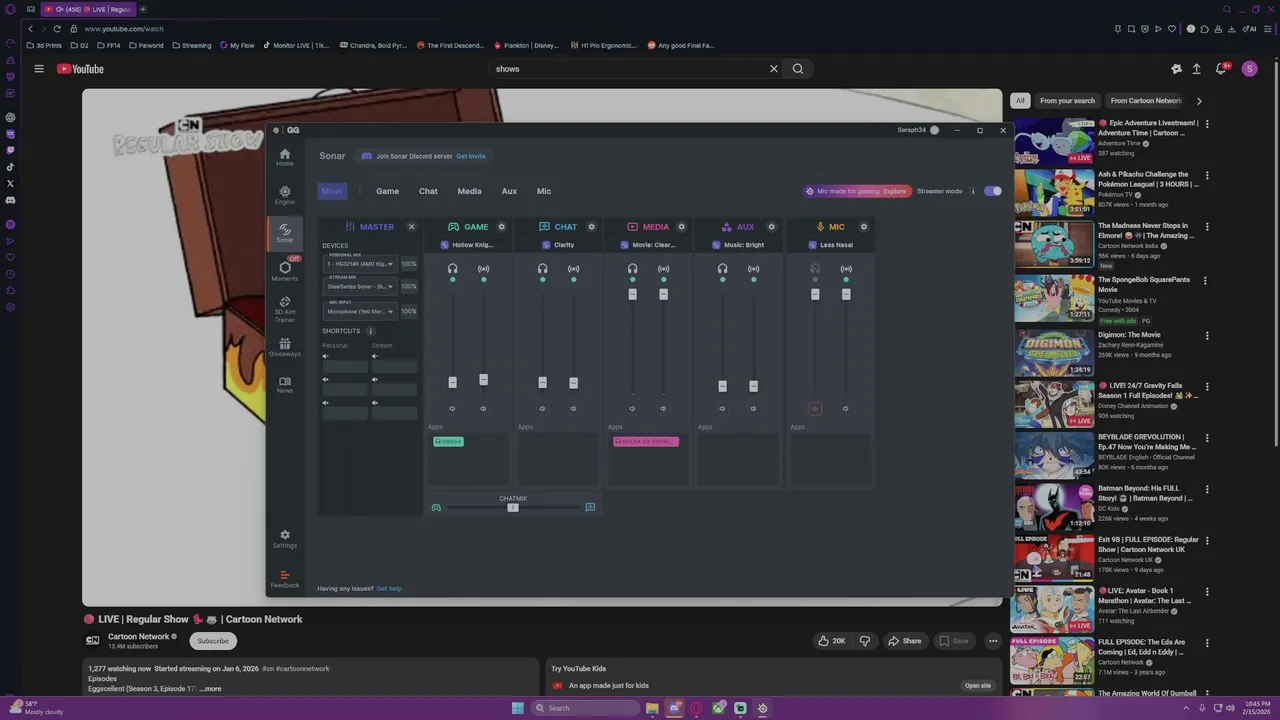Image resolution: width=1280 pixels, height=720 pixels.
Task: Open MEDIA preset dropdown Movie: Clear
Action: point(648,245)
